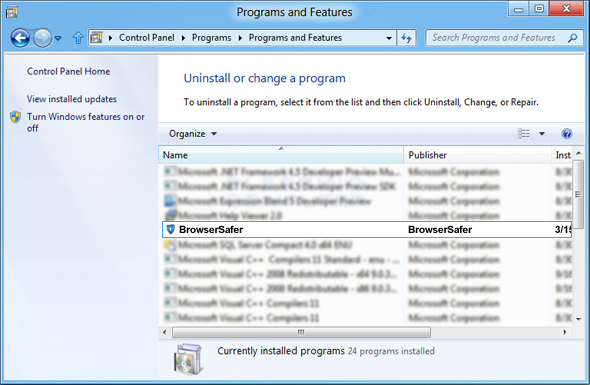
Task: Close the Programs and Features window
Action: coord(566,9)
